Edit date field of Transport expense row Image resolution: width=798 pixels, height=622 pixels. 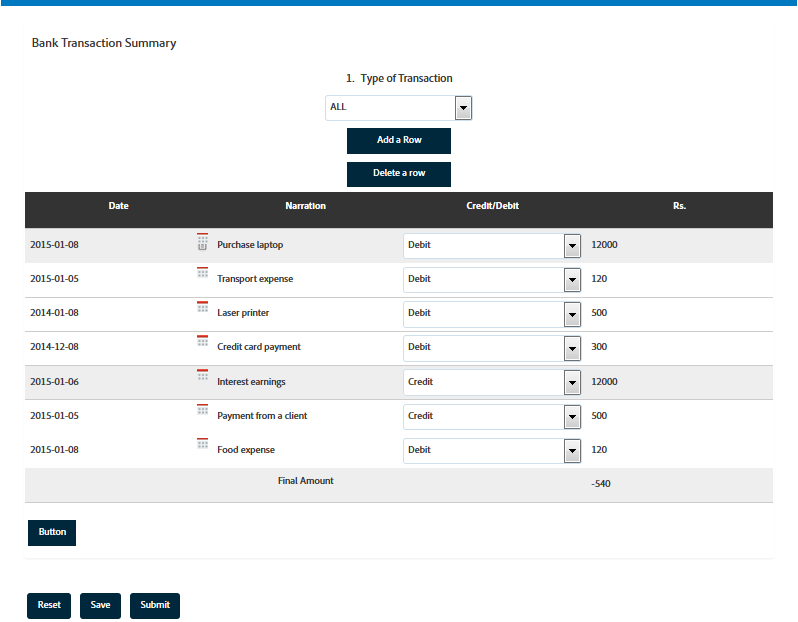54,279
